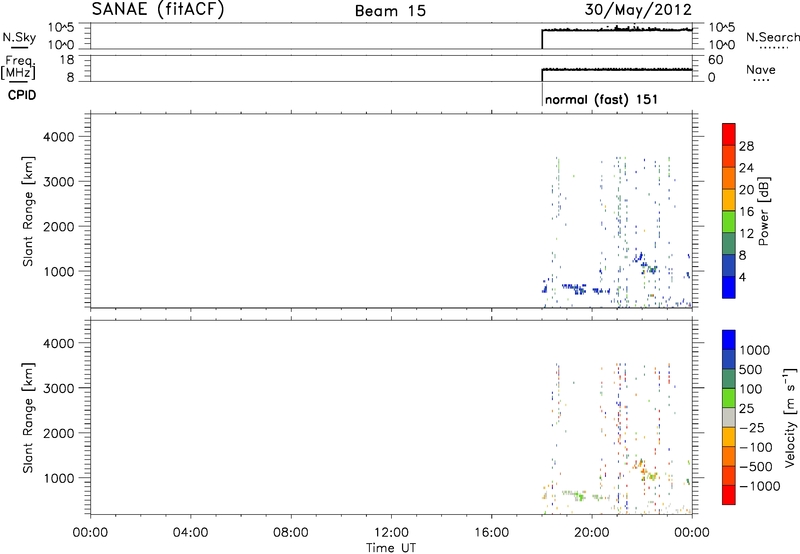Select the 12:00 time tick label
This screenshot has width=800, height=554.
(391, 532)
